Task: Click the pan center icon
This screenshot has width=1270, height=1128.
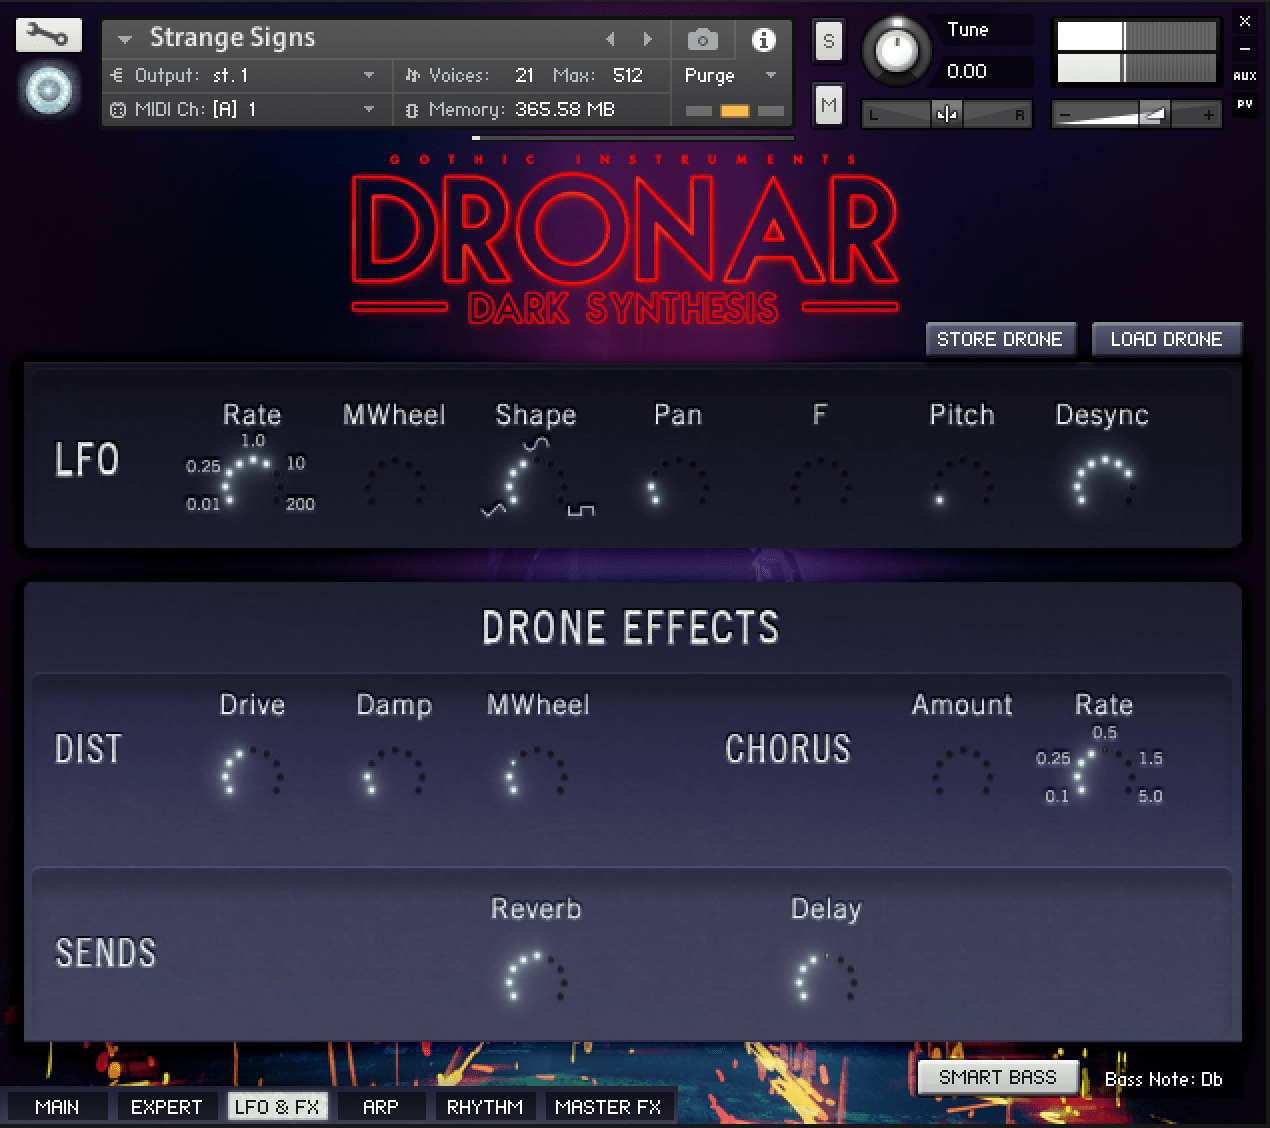Action: coord(946,115)
